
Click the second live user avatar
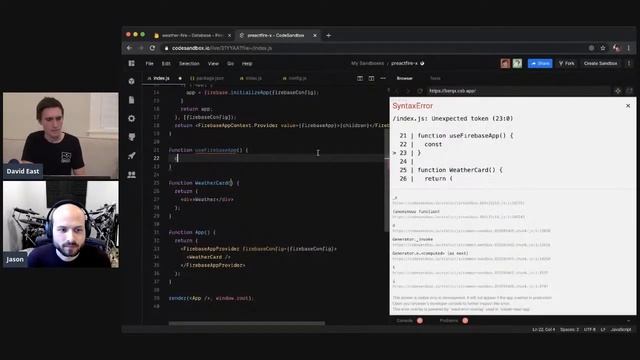[x=517, y=63]
